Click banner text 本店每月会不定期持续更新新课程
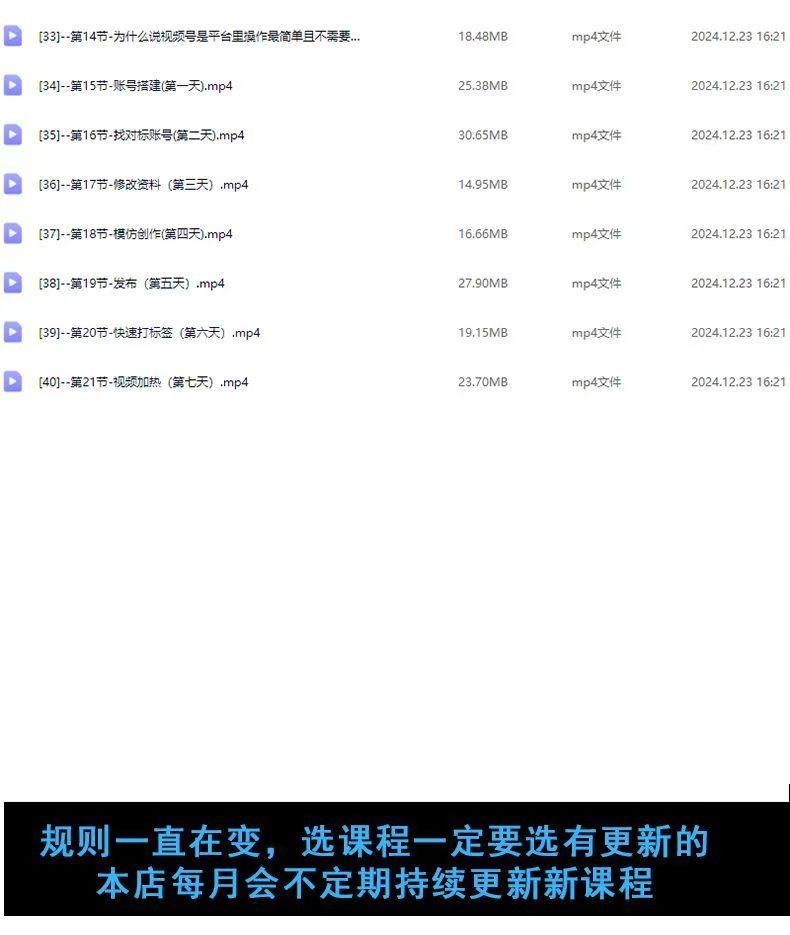Image resolution: width=790 pixels, height=935 pixels. [375, 883]
